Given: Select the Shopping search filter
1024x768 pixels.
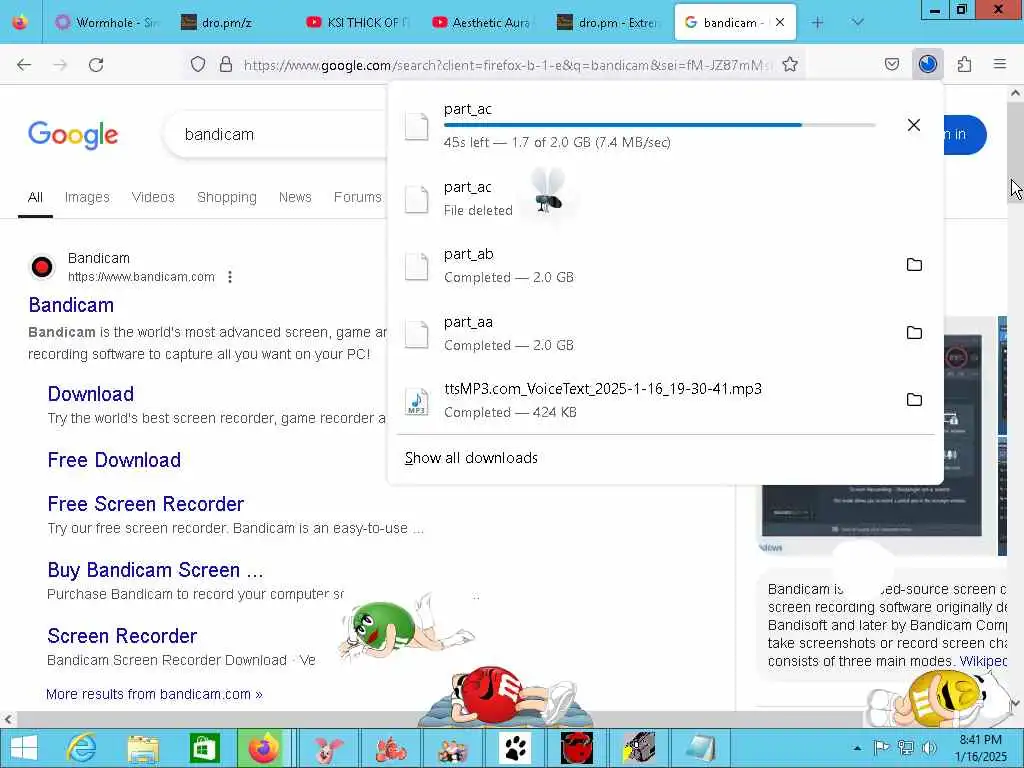Looking at the screenshot, I should click(227, 197).
